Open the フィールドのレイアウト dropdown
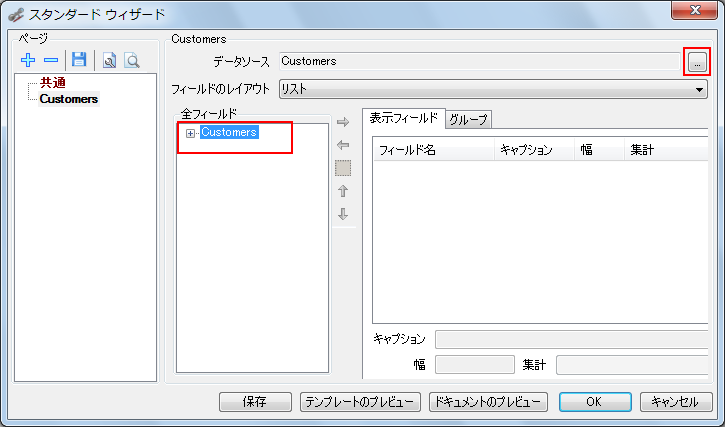Viewport: 725px width, 427px height. (x=700, y=89)
